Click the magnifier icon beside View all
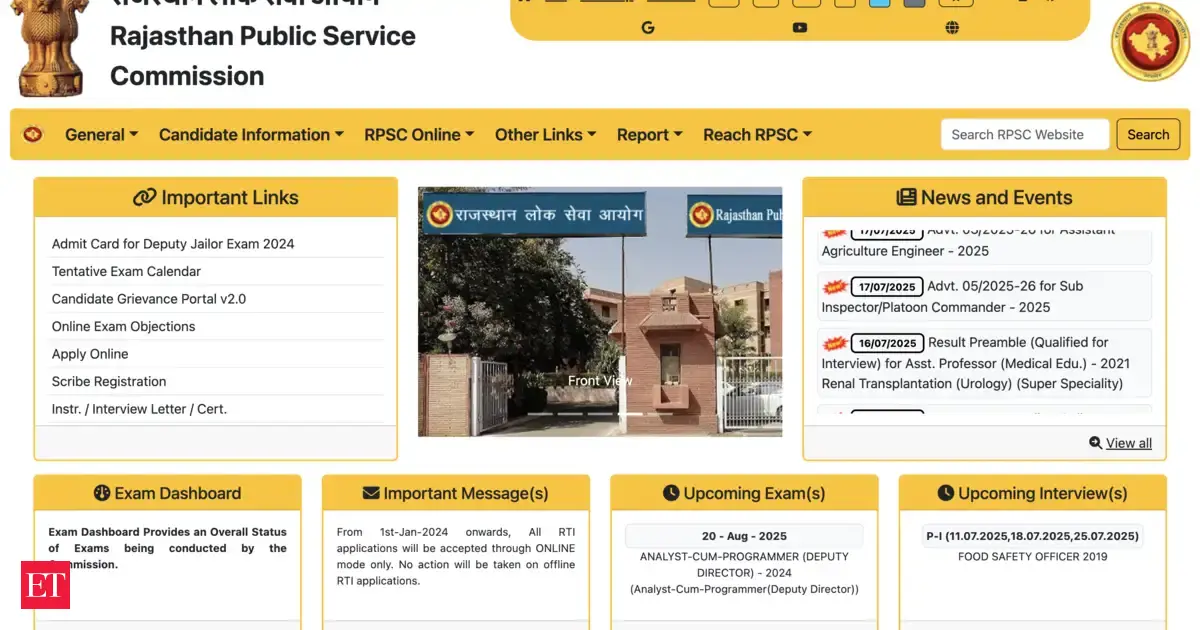The image size is (1200, 630). (1096, 443)
